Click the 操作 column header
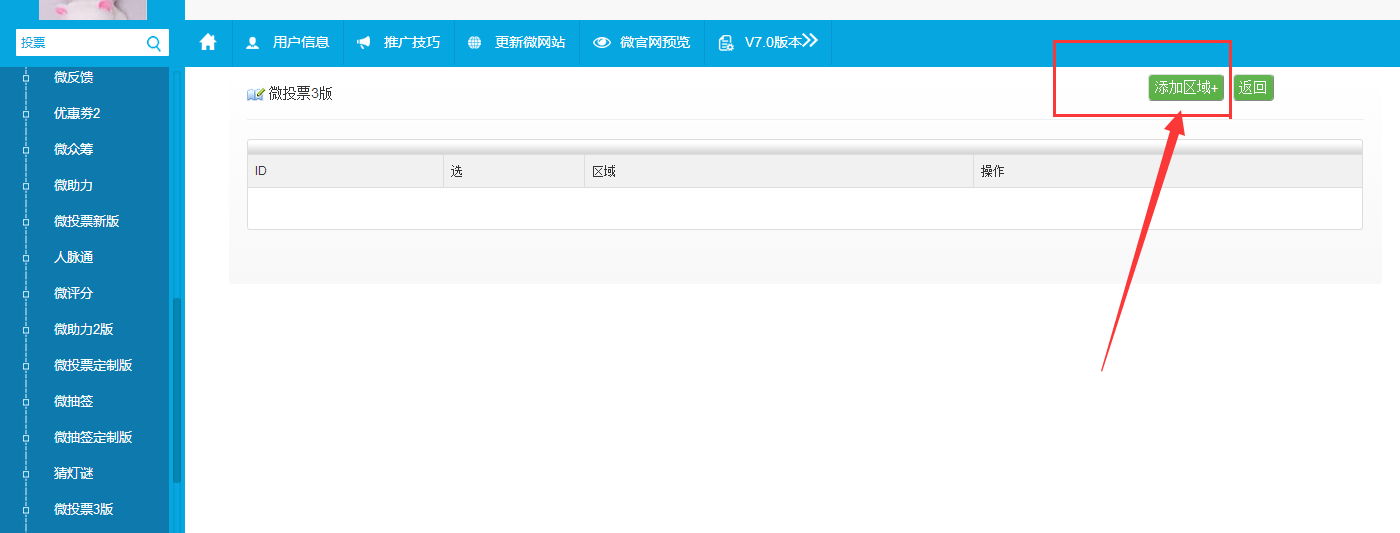The width and height of the screenshot is (1400, 533). click(x=1168, y=171)
